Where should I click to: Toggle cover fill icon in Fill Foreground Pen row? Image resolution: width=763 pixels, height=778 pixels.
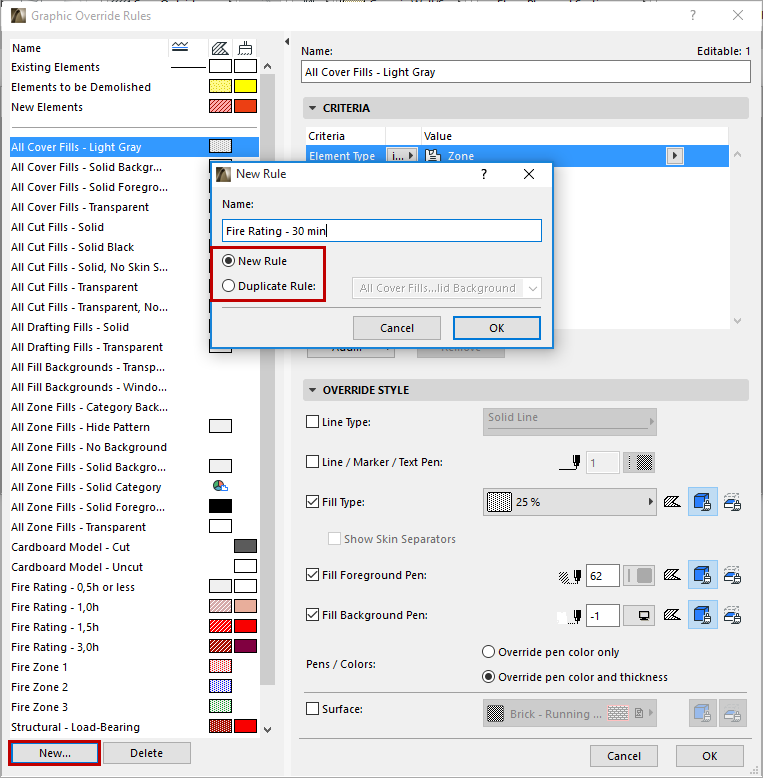coord(702,575)
